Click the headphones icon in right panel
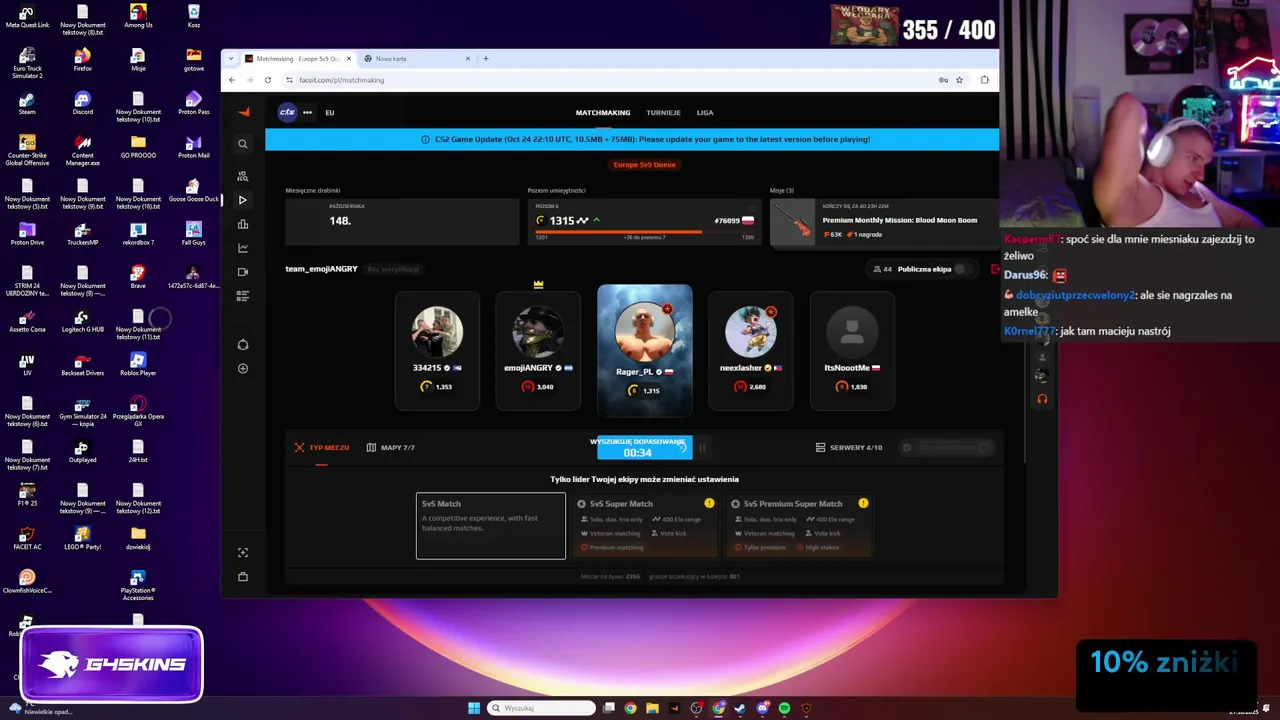Viewport: 1280px width, 720px height. 1042,399
